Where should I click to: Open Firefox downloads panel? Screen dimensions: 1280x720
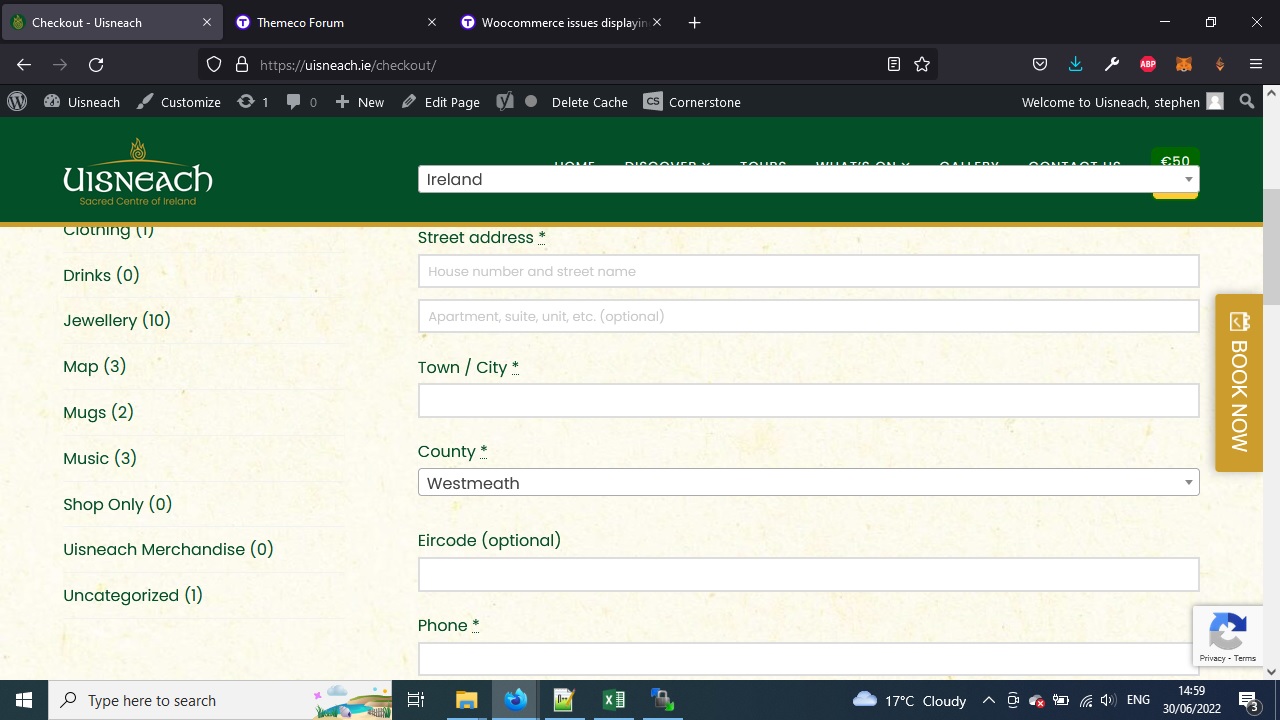tap(1075, 65)
